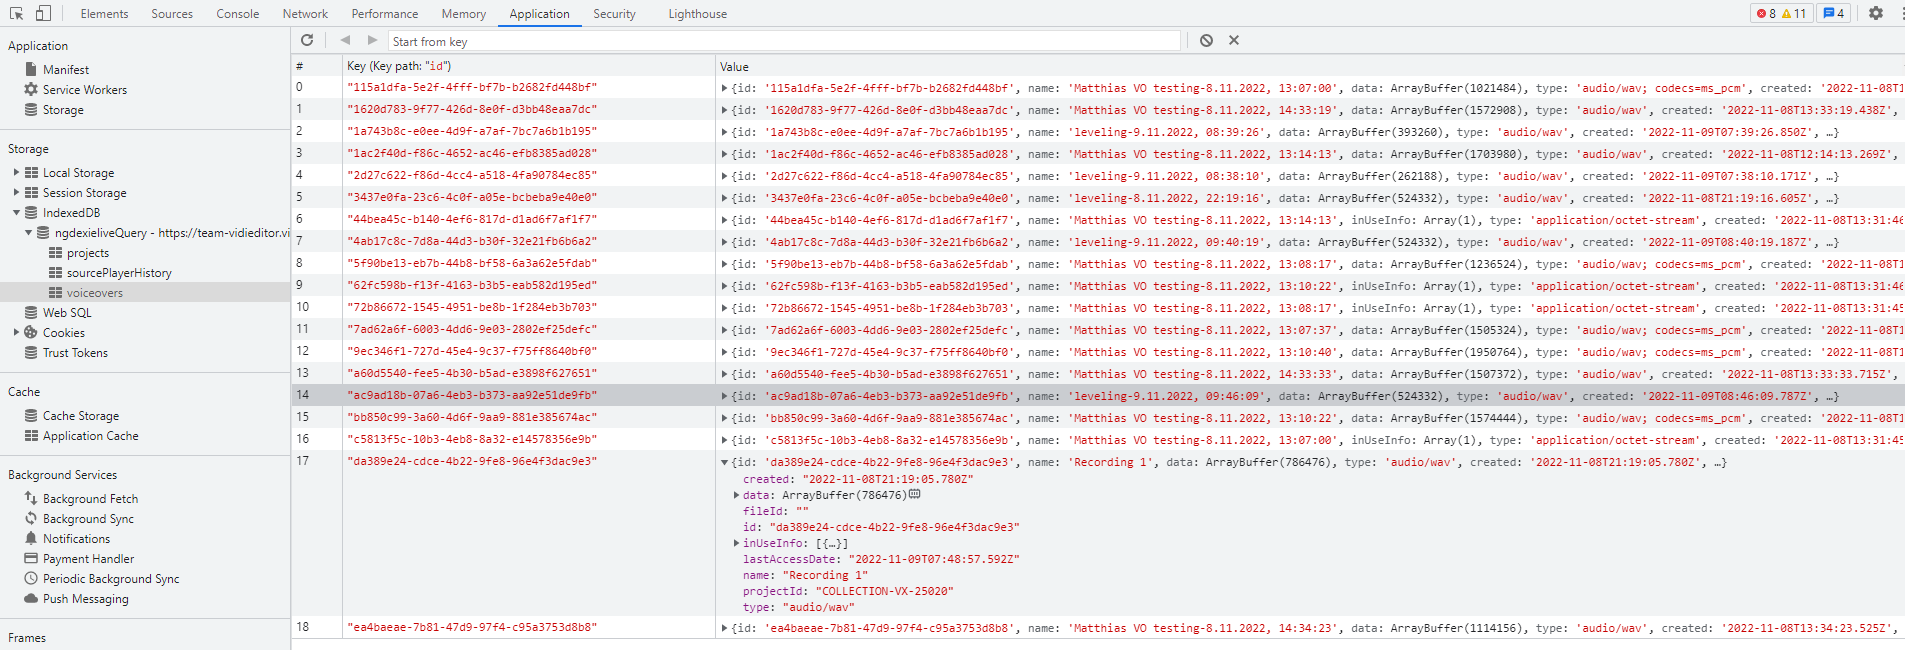Viewport: 1905px width, 650px height.
Task: Open DevTools settings gear
Action: pyautogui.click(x=1875, y=13)
